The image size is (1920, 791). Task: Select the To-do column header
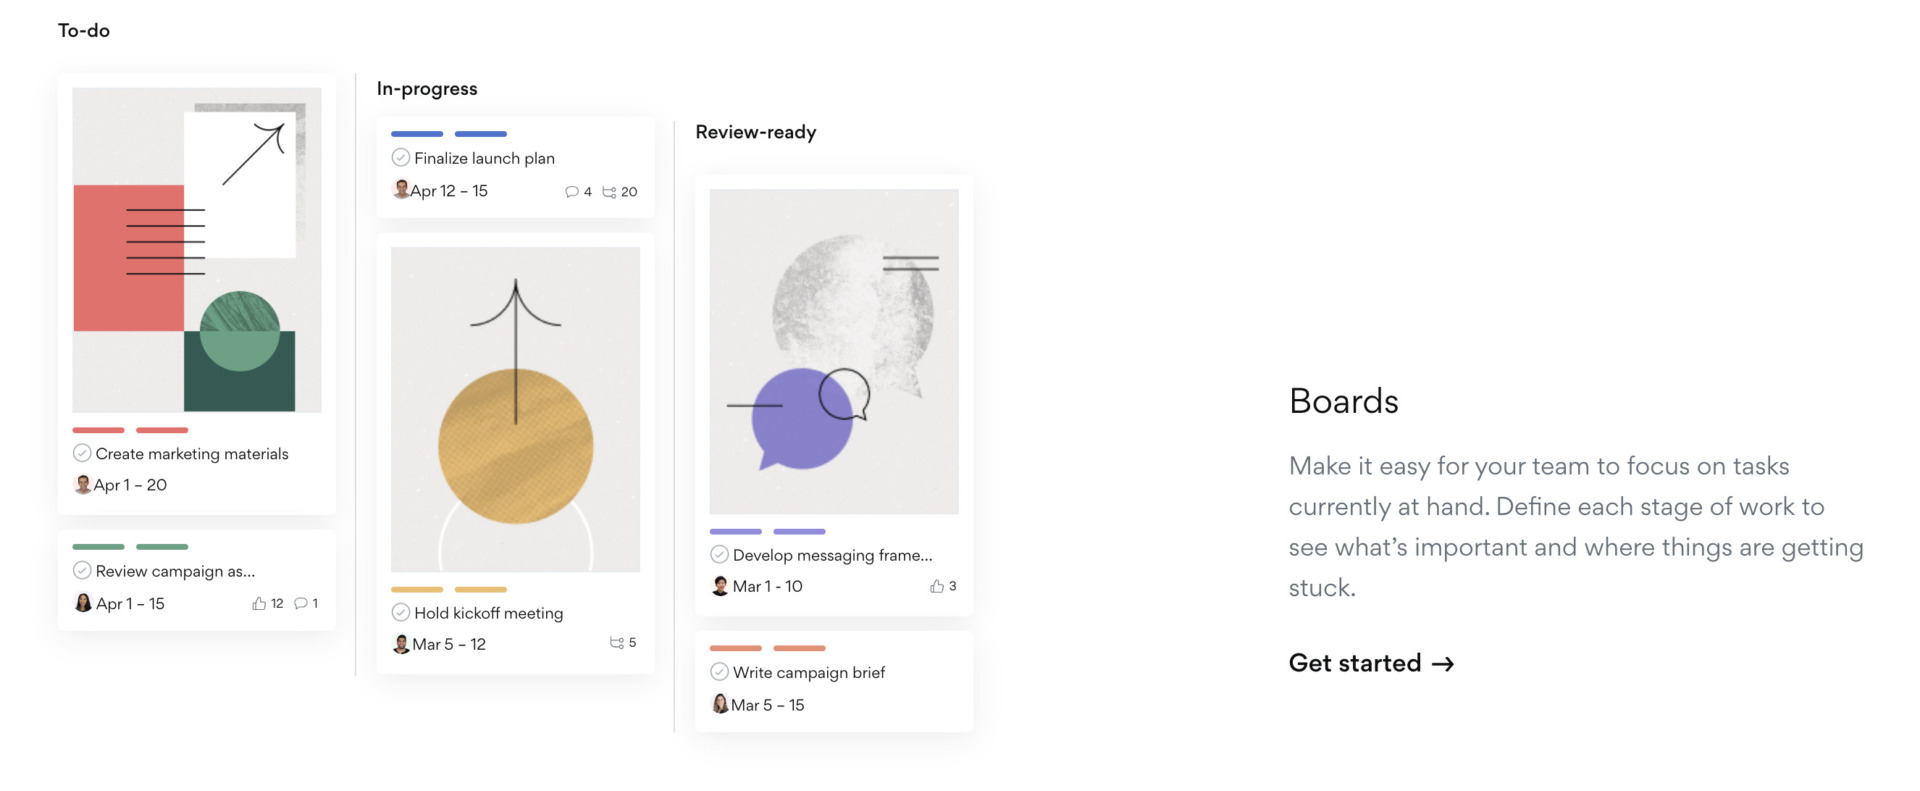click(x=86, y=30)
